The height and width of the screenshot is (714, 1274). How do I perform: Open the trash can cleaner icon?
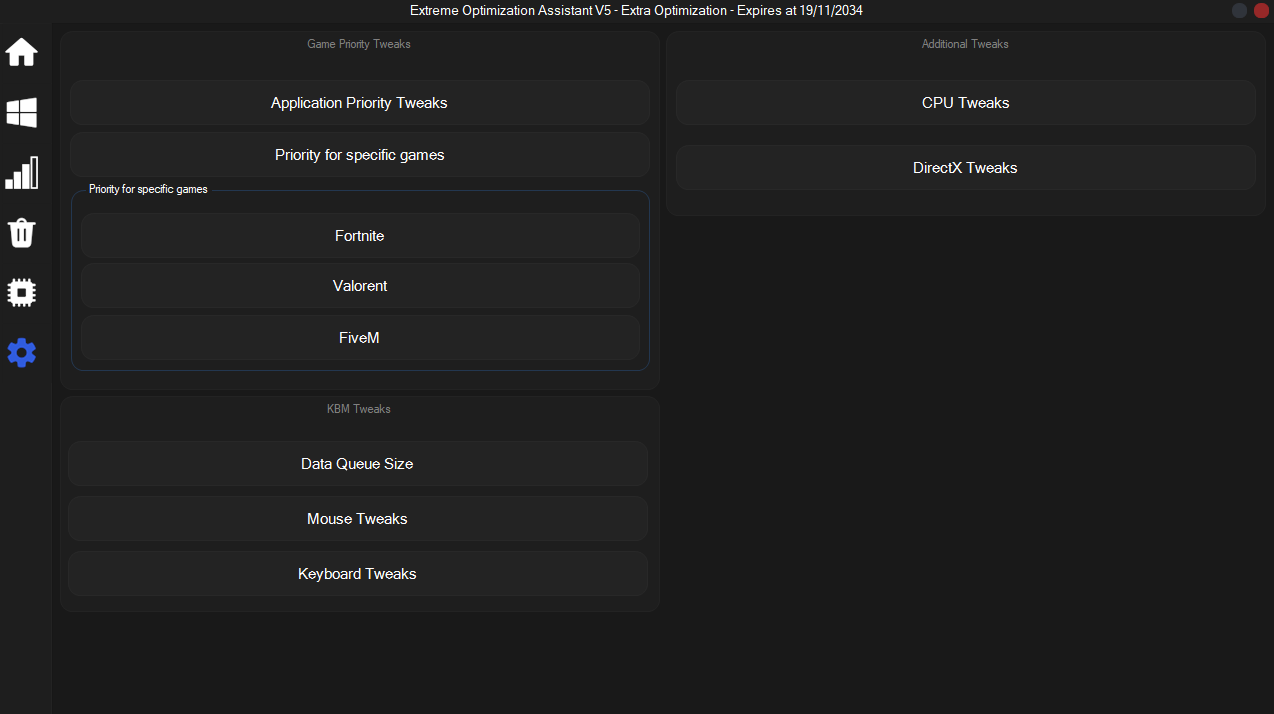pyautogui.click(x=22, y=233)
